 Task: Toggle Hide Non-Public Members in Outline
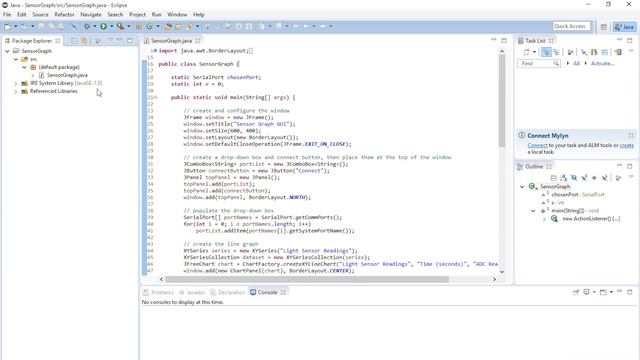coord(594,178)
